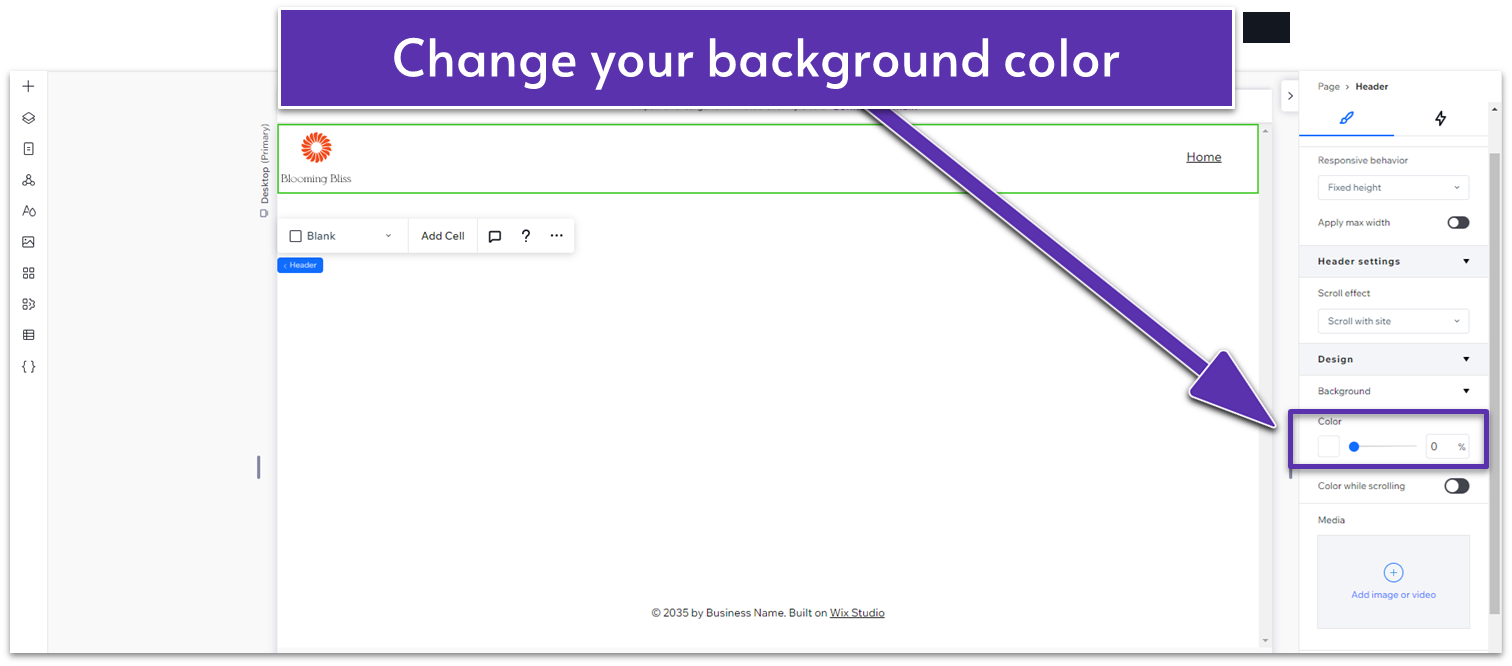
Task: Open the Pages panel icon
Action: 28,149
